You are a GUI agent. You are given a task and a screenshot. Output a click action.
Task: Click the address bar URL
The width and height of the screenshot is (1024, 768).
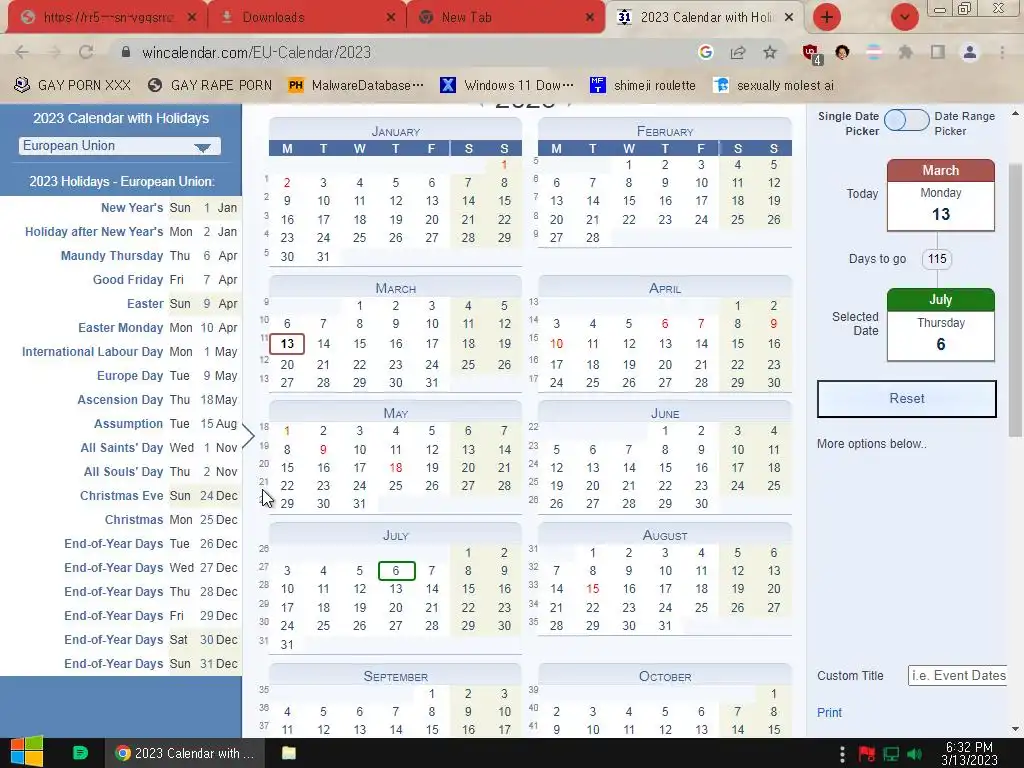click(x=257, y=52)
